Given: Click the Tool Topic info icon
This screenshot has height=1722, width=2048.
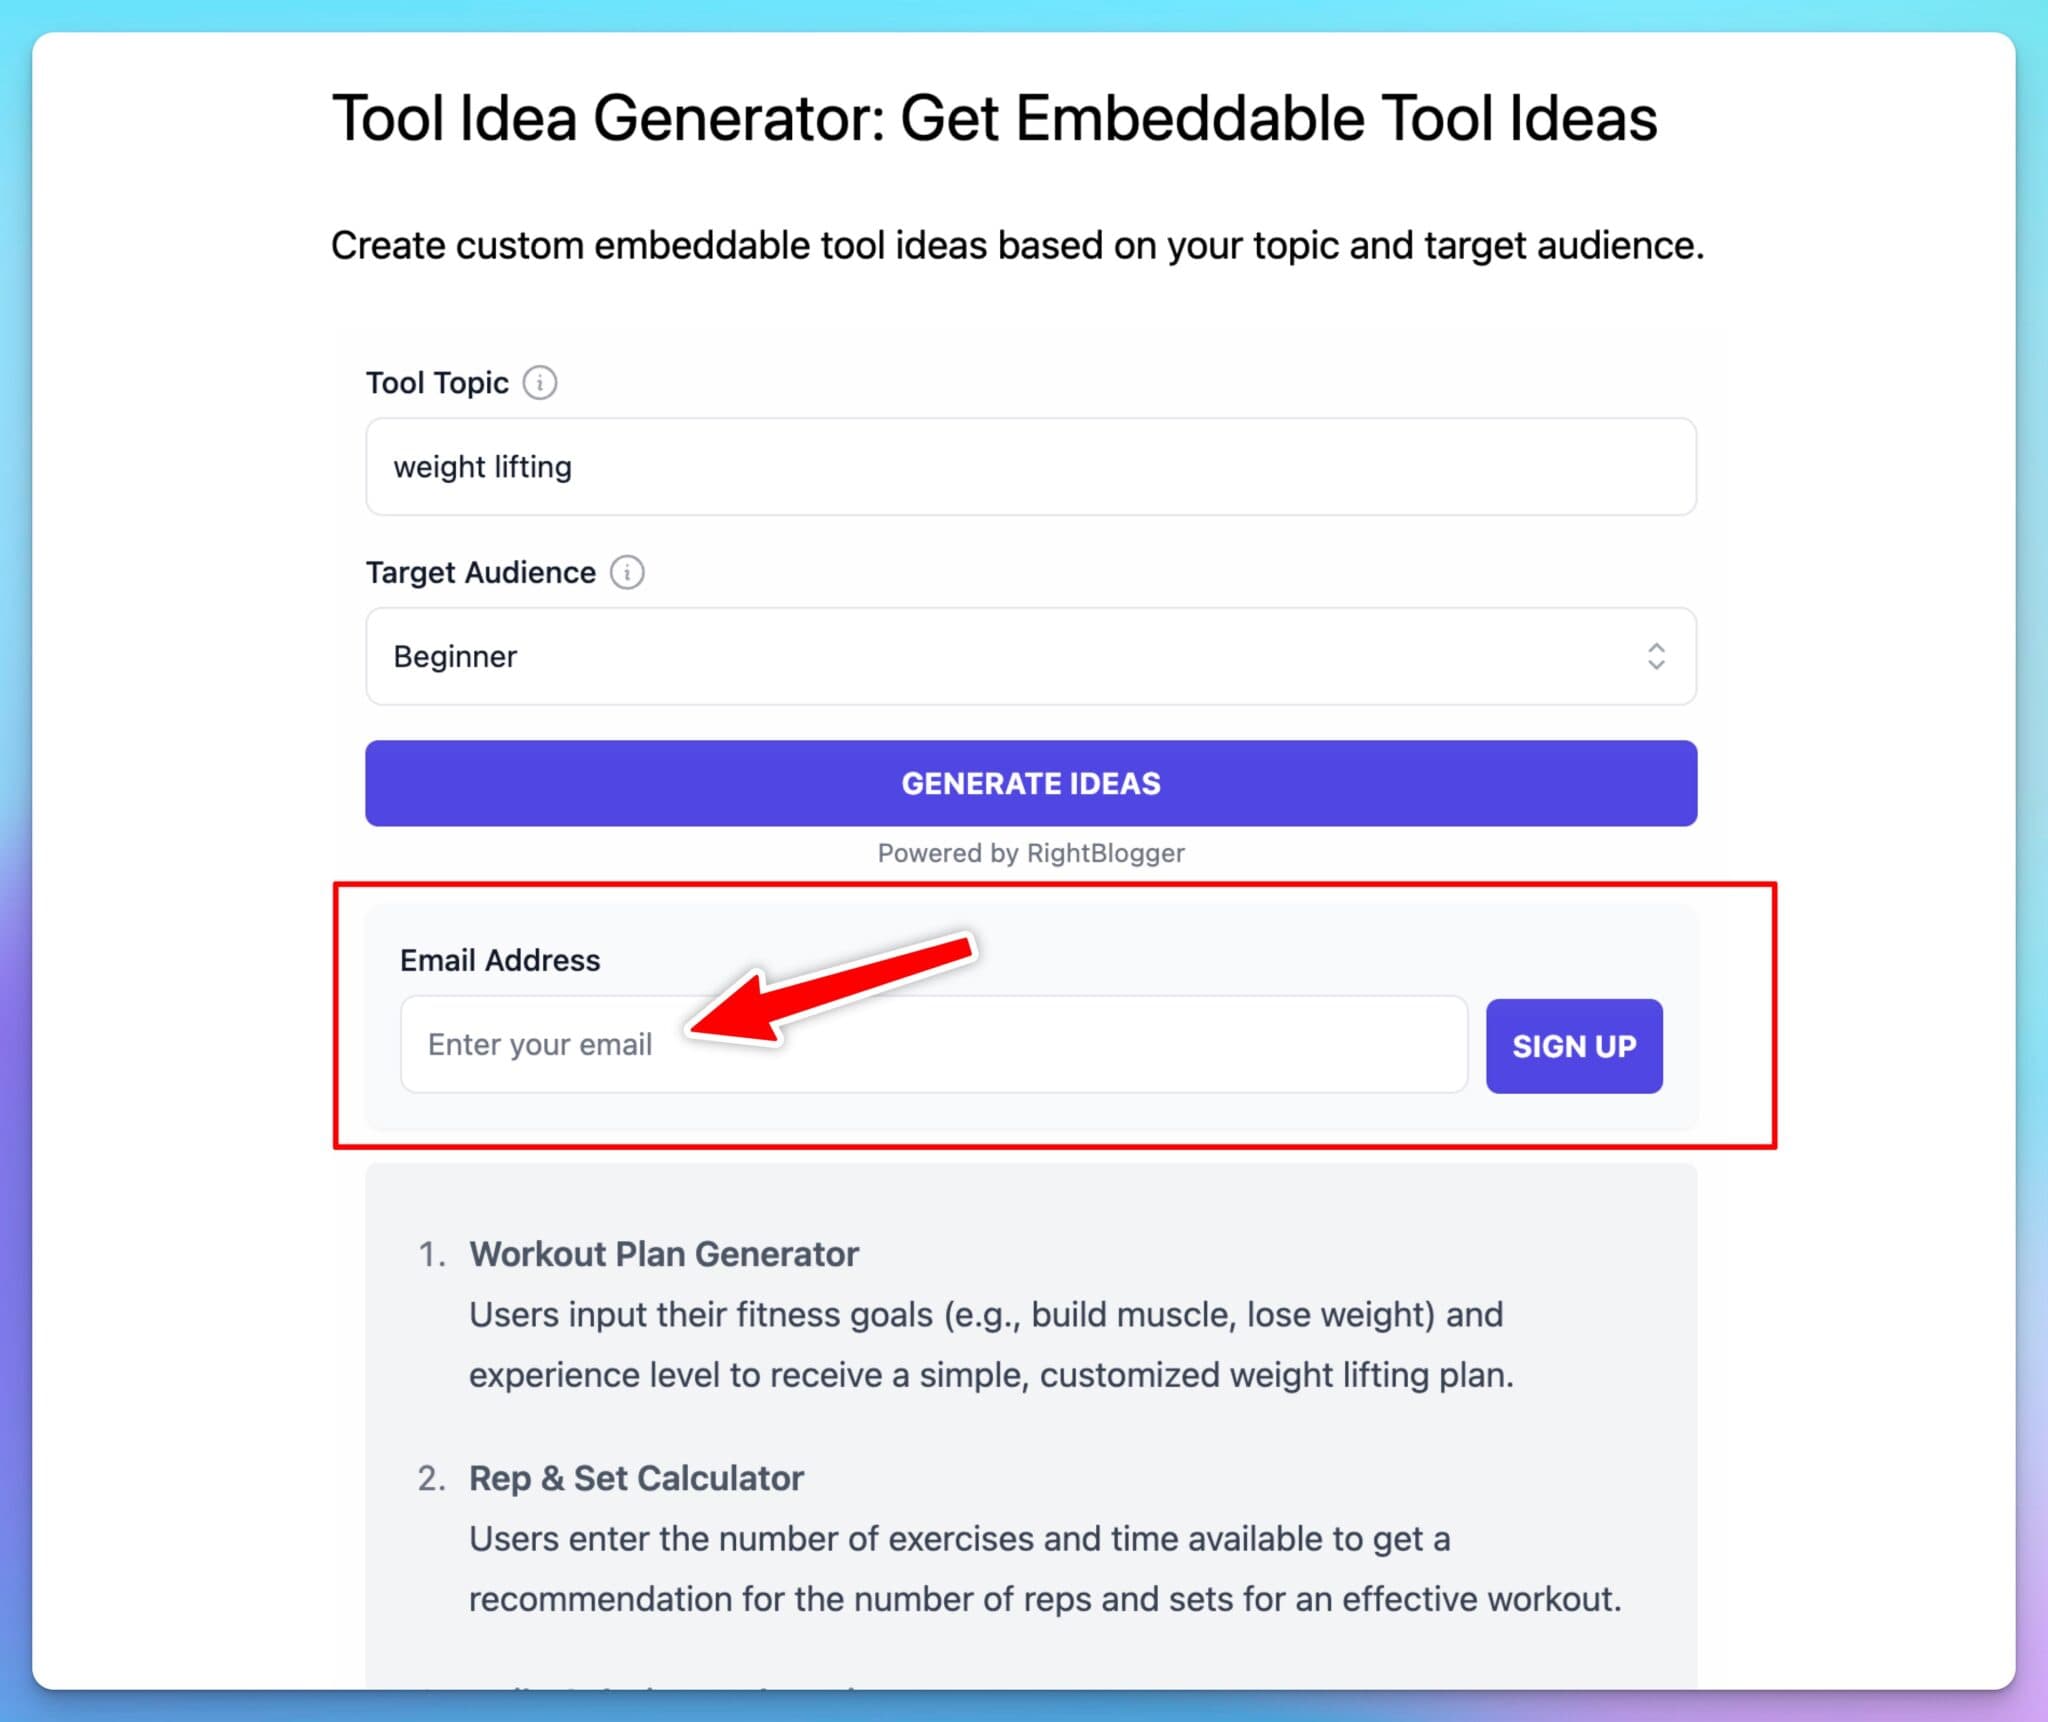Looking at the screenshot, I should point(539,381).
